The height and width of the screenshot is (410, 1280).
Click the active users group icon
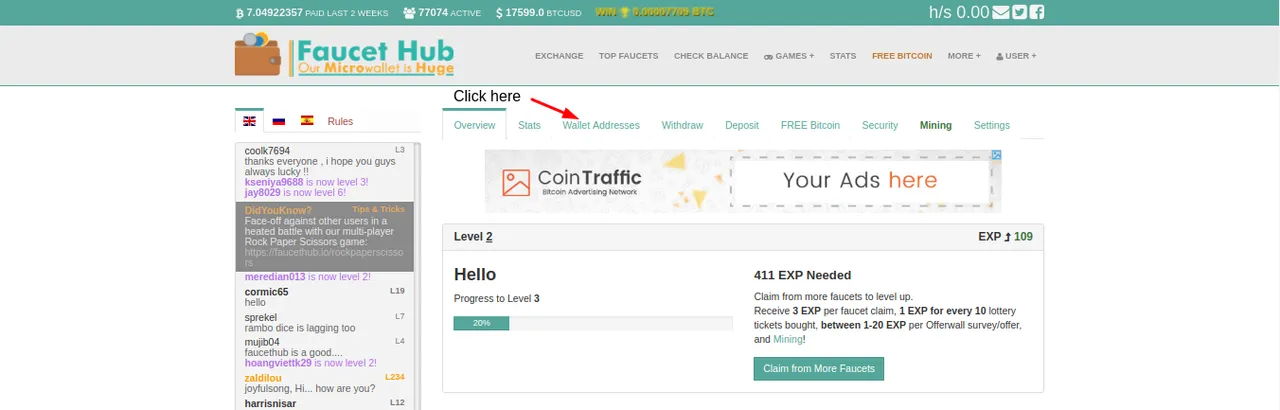click(409, 13)
